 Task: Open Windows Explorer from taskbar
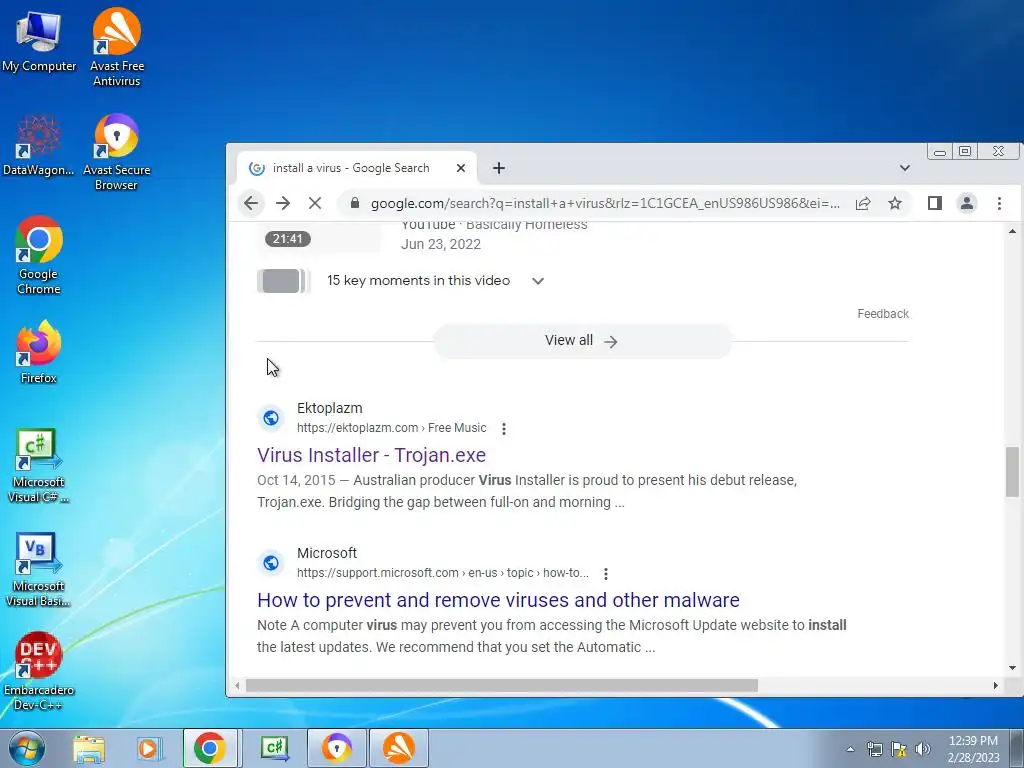89,748
